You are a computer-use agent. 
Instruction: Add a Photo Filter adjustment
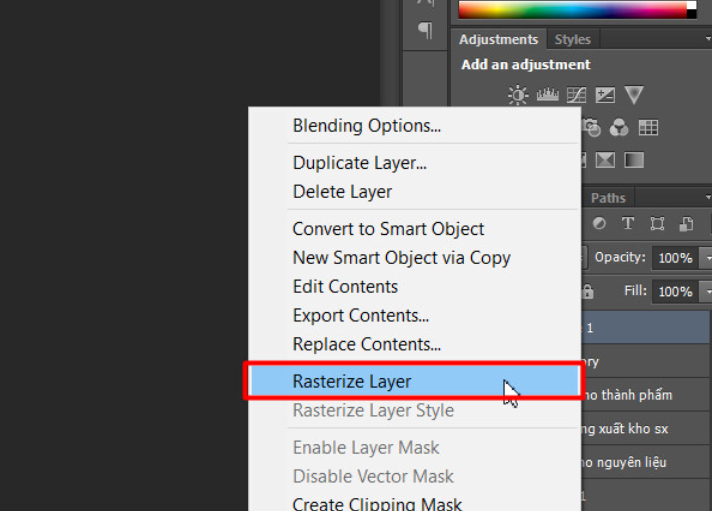[x=591, y=128]
